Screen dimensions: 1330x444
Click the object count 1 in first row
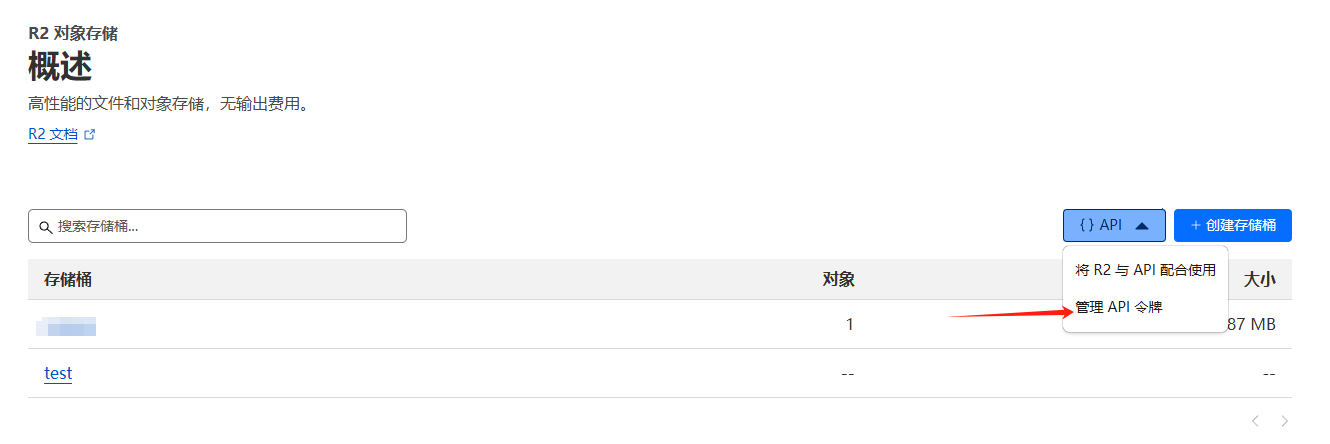pyautogui.click(x=850, y=324)
